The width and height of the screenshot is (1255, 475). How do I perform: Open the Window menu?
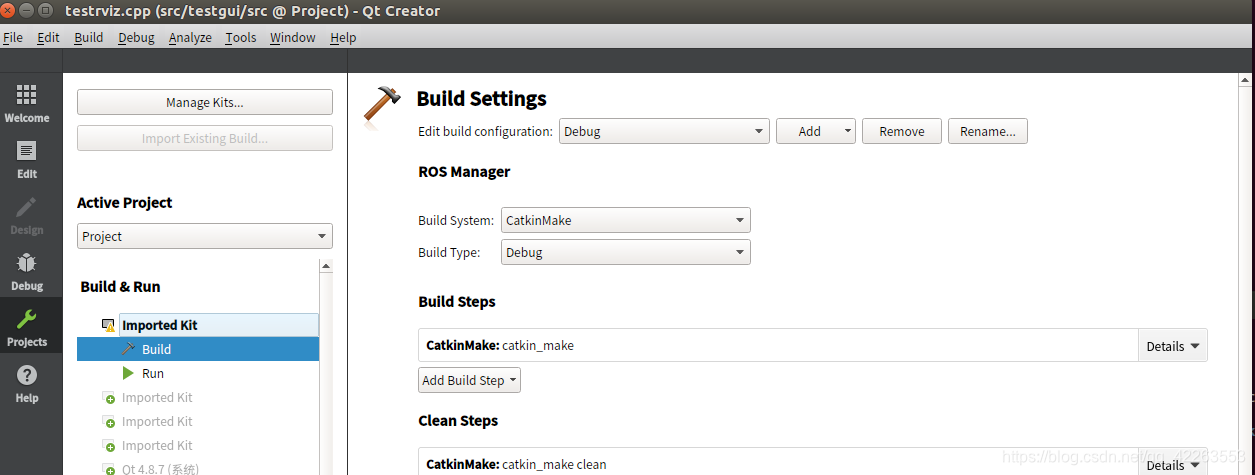pyautogui.click(x=292, y=37)
